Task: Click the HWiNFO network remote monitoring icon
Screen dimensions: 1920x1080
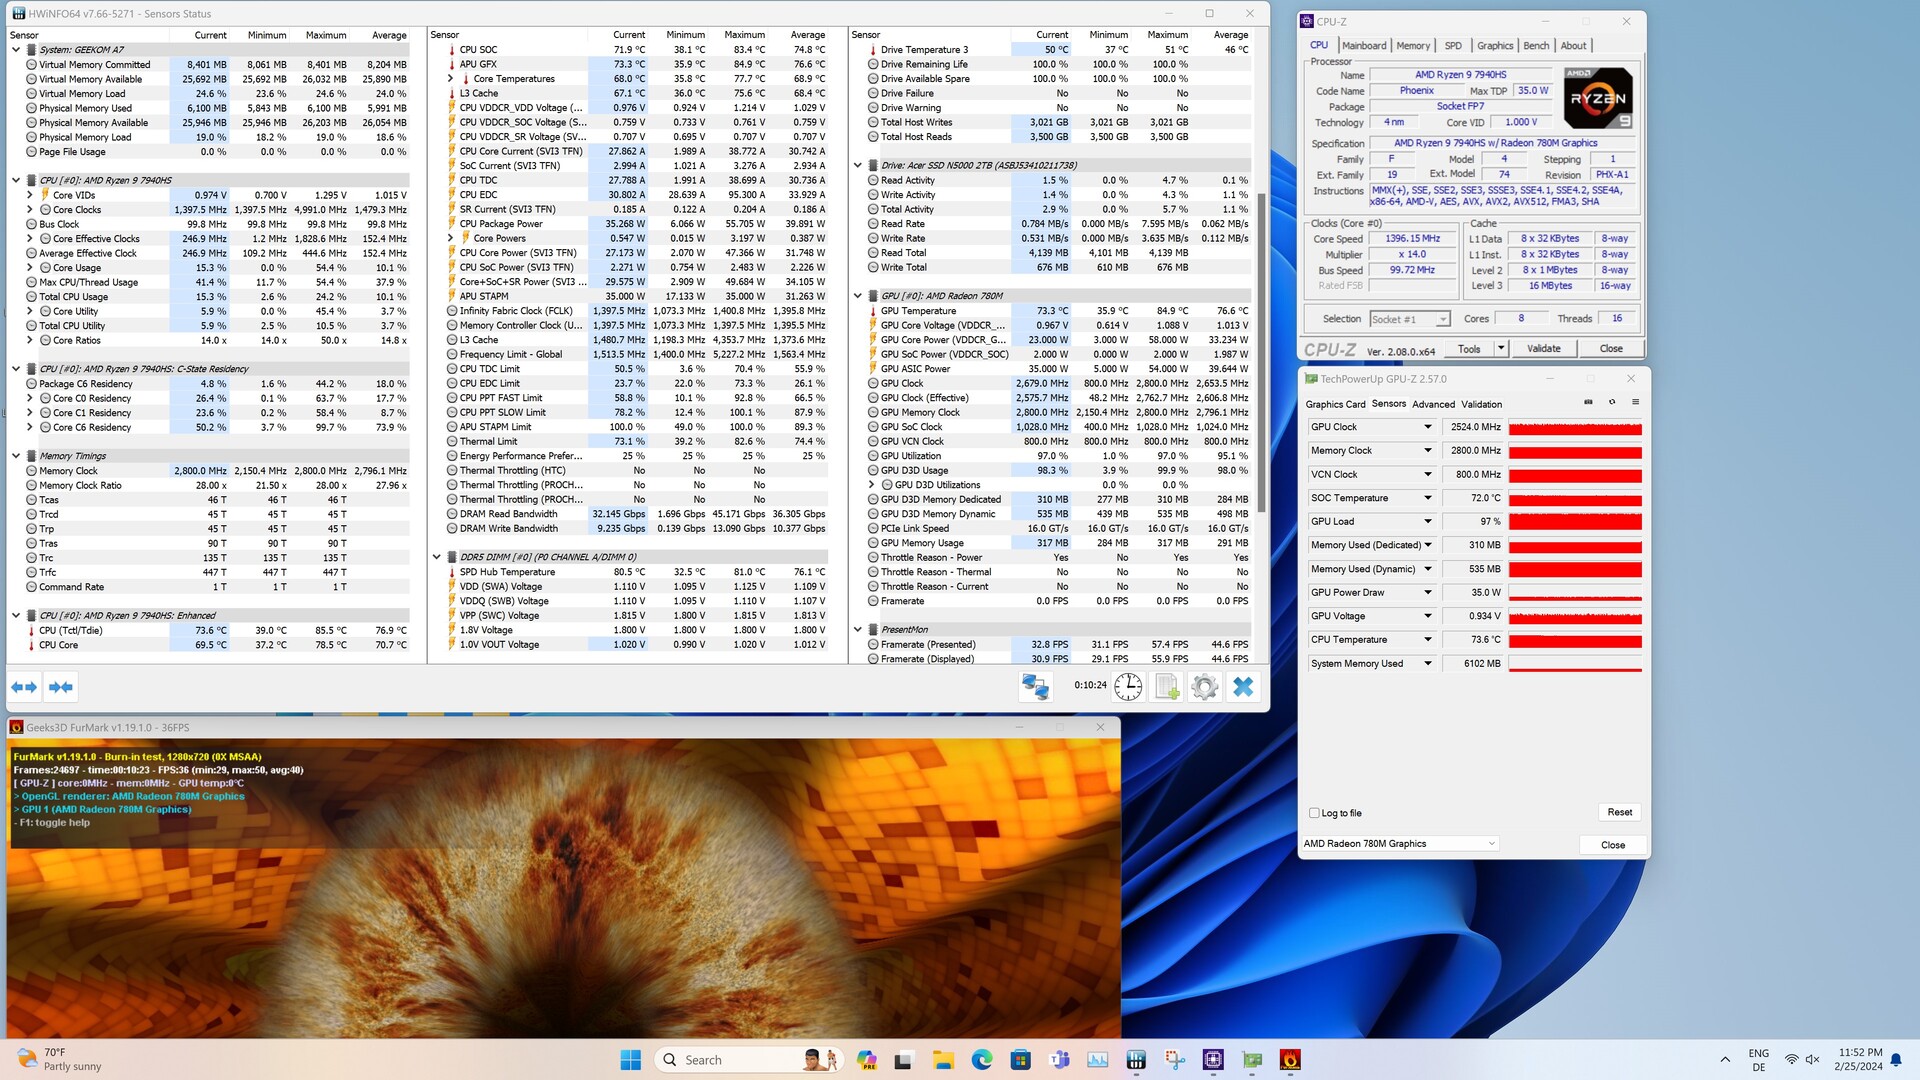Action: [x=1035, y=687]
